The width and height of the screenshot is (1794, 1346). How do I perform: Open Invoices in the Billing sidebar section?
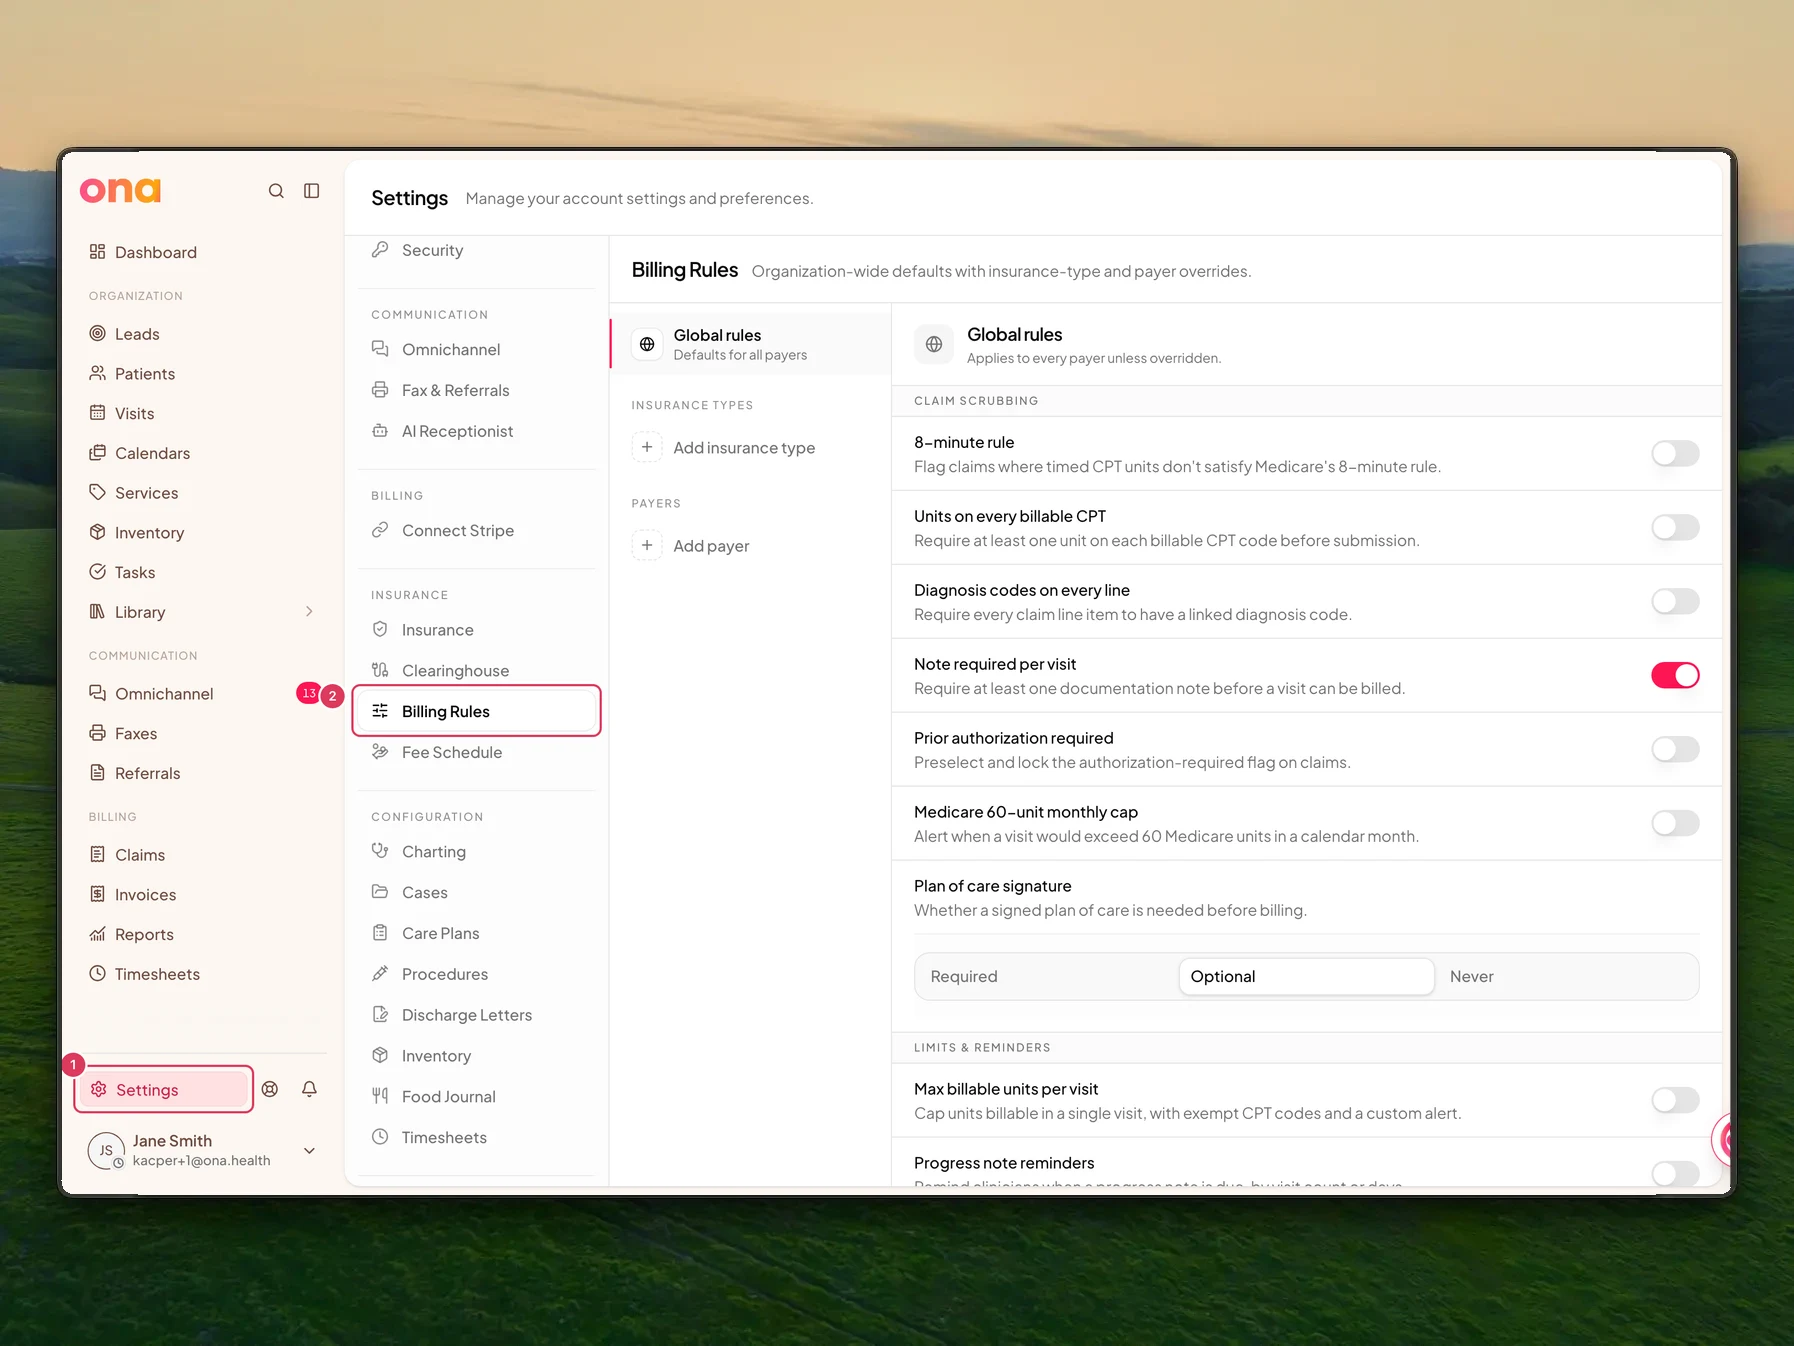pos(203,894)
